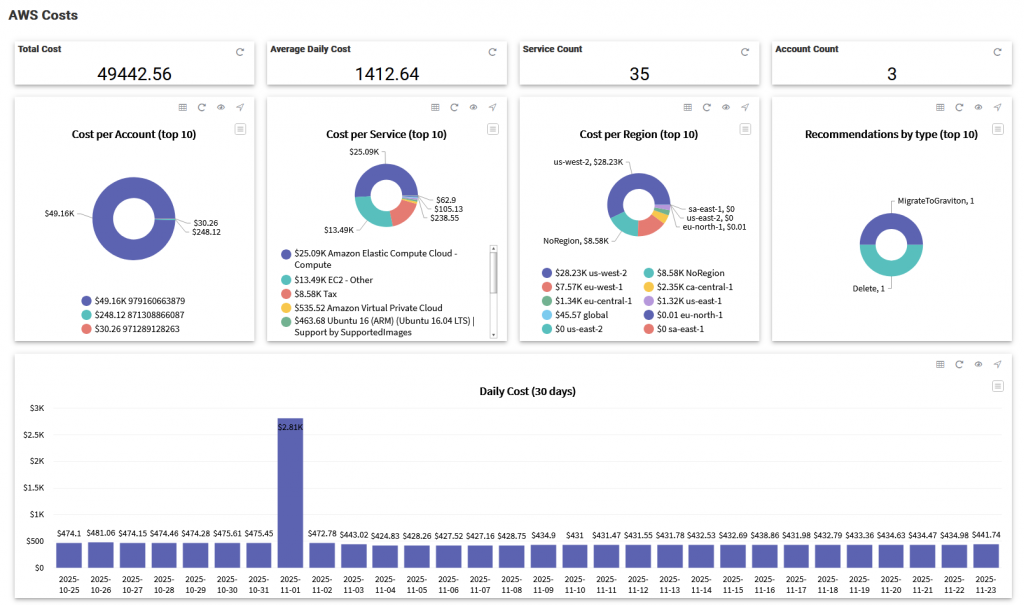The image size is (1024, 605).
Task: Open hamburger chart menu on Cost per Service
Action: pyautogui.click(x=492, y=129)
